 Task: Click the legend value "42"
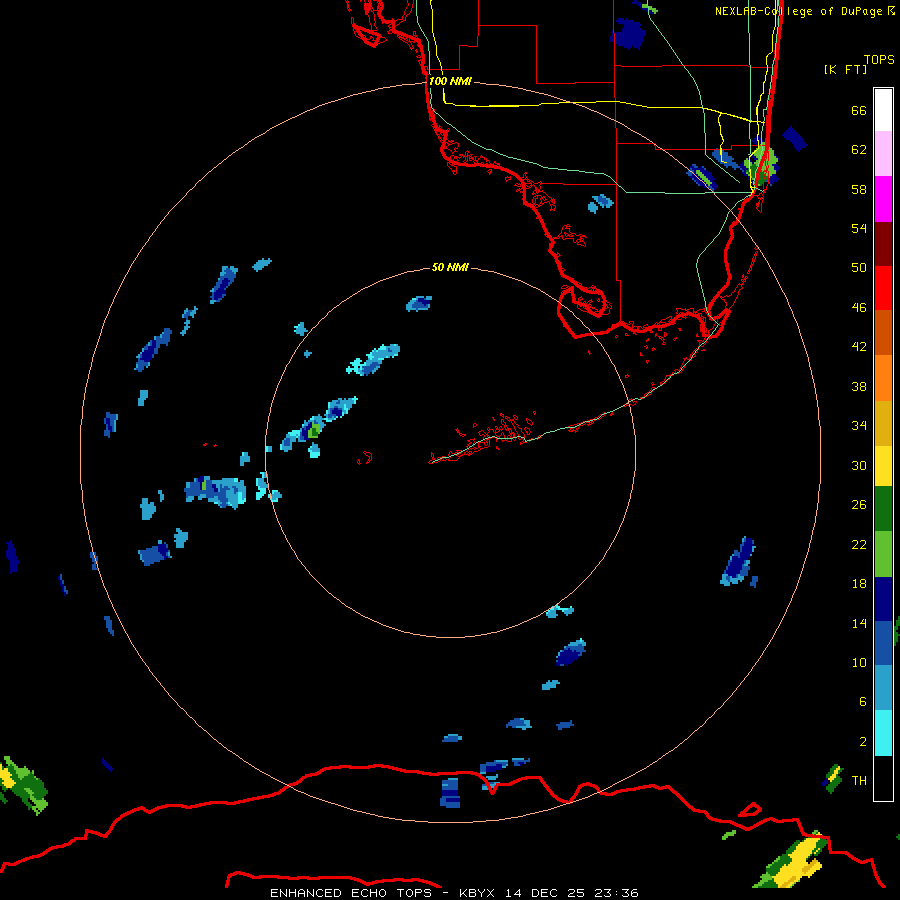pos(859,347)
